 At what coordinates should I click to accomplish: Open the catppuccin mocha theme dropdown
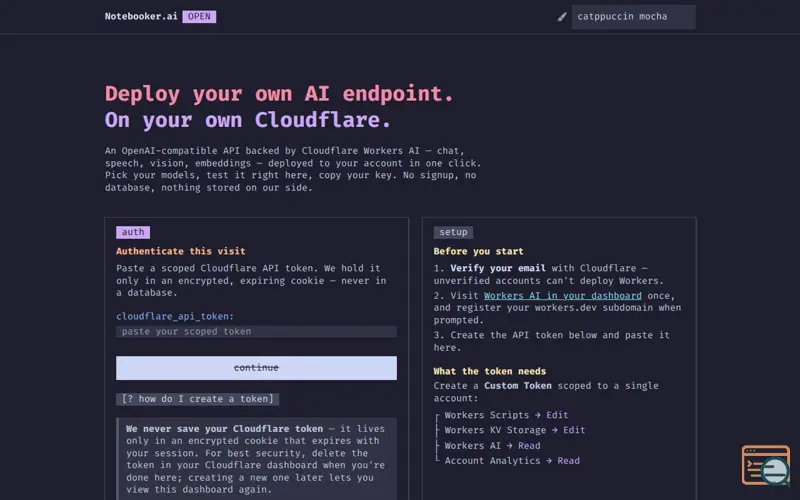(633, 17)
